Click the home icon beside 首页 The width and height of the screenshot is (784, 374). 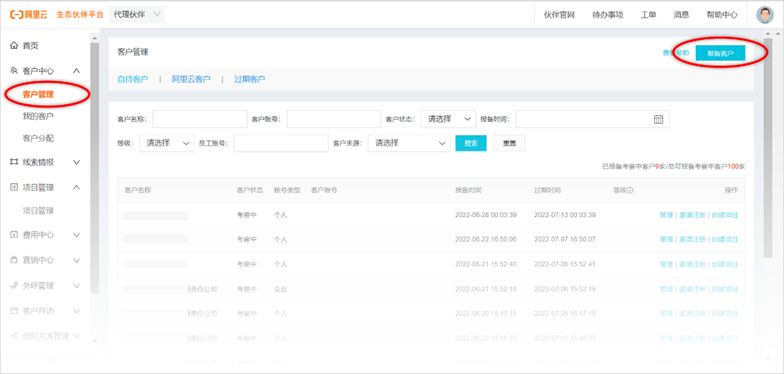click(x=14, y=46)
